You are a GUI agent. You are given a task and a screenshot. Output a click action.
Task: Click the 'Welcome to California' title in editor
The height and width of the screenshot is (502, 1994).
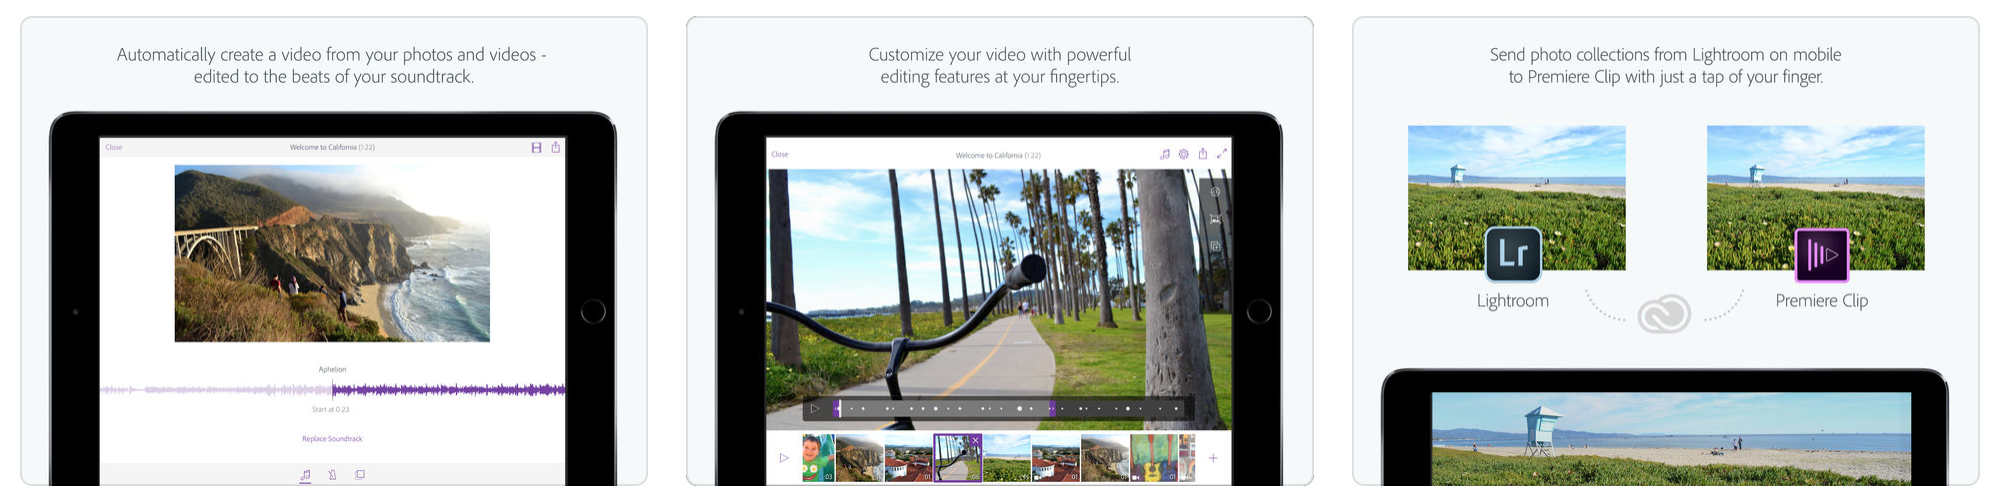(x=998, y=155)
